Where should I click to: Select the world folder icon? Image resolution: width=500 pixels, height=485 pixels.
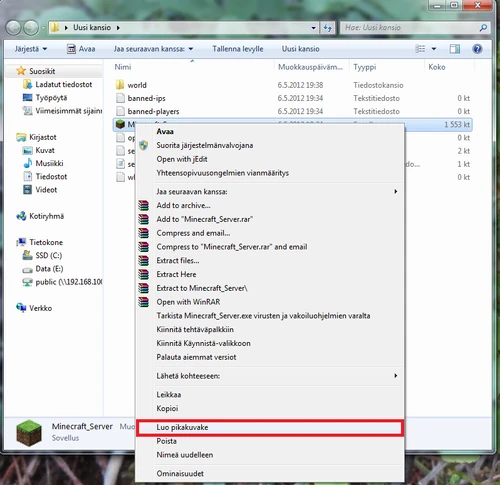pos(120,85)
